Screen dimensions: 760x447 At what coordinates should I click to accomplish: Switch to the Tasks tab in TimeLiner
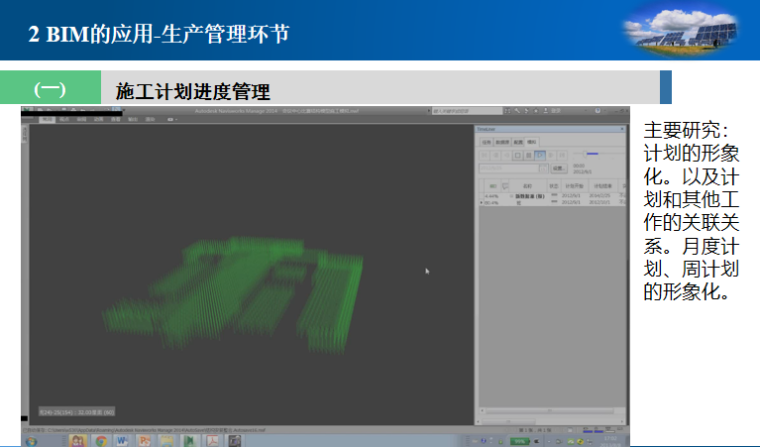[x=486, y=142]
